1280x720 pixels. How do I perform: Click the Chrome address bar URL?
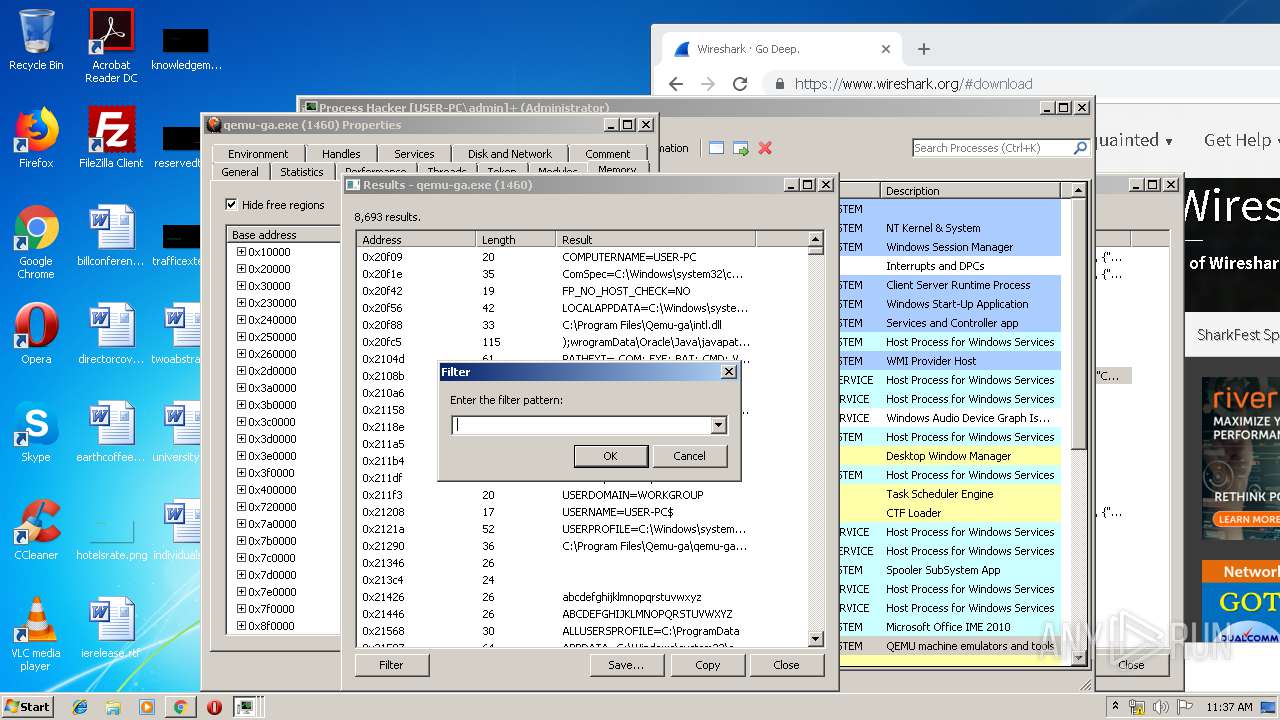click(913, 84)
